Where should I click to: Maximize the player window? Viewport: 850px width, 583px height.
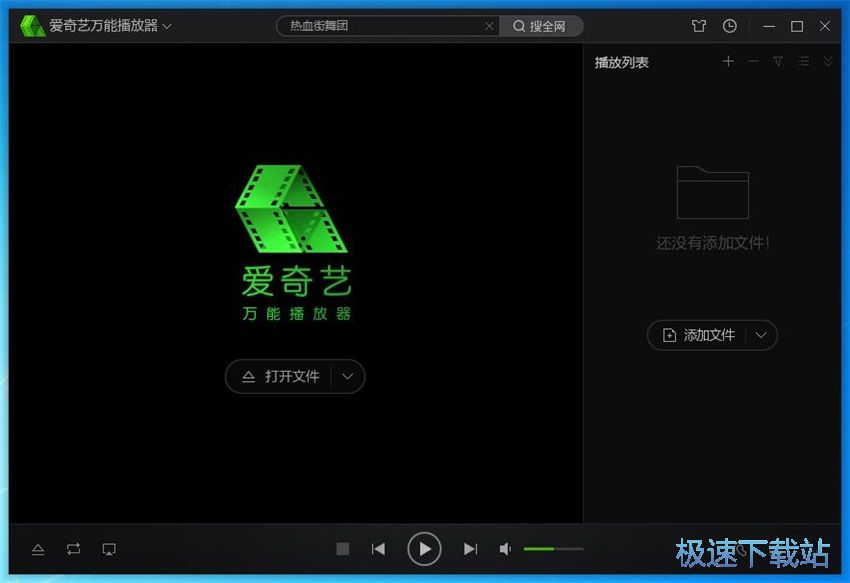(x=797, y=26)
